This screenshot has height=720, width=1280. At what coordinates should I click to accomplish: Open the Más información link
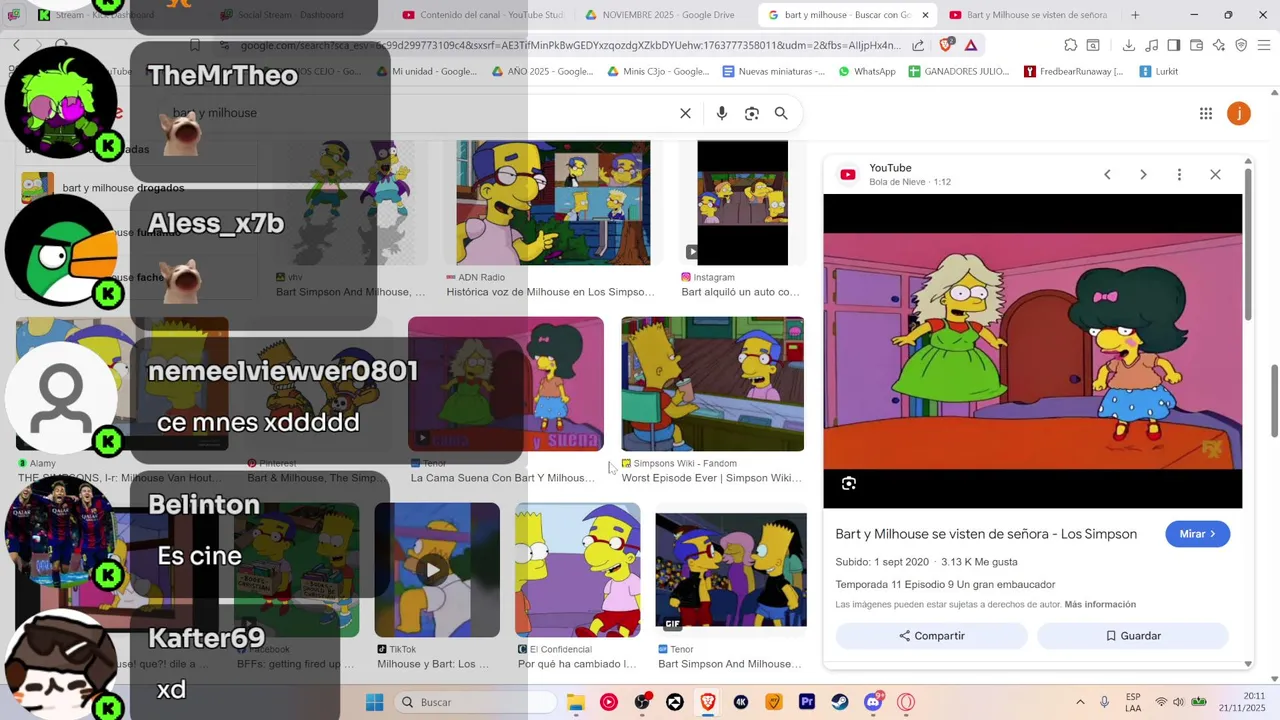click(x=1100, y=605)
